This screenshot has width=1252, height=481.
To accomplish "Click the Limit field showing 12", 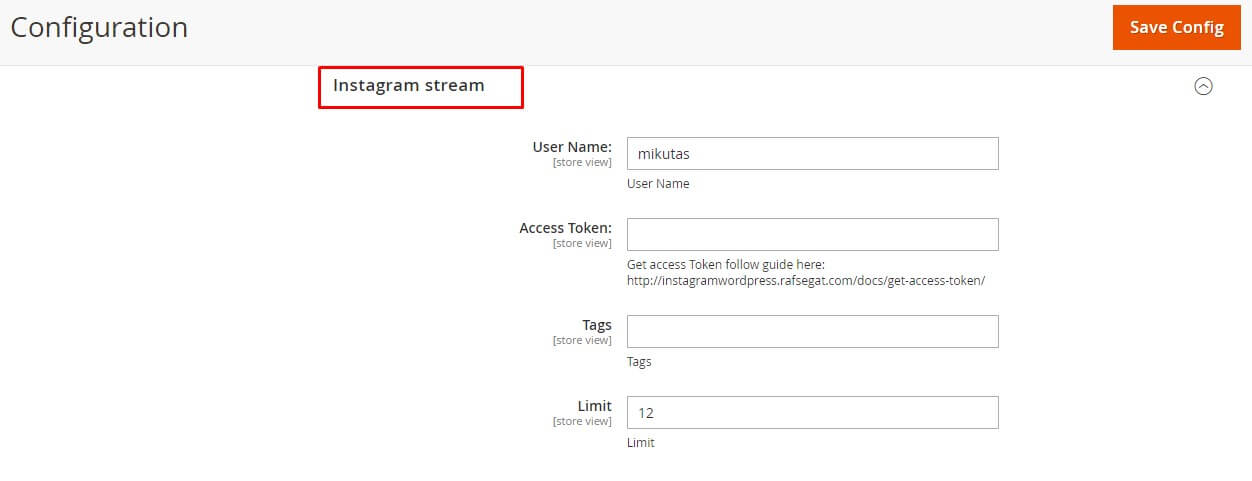I will coord(812,413).
